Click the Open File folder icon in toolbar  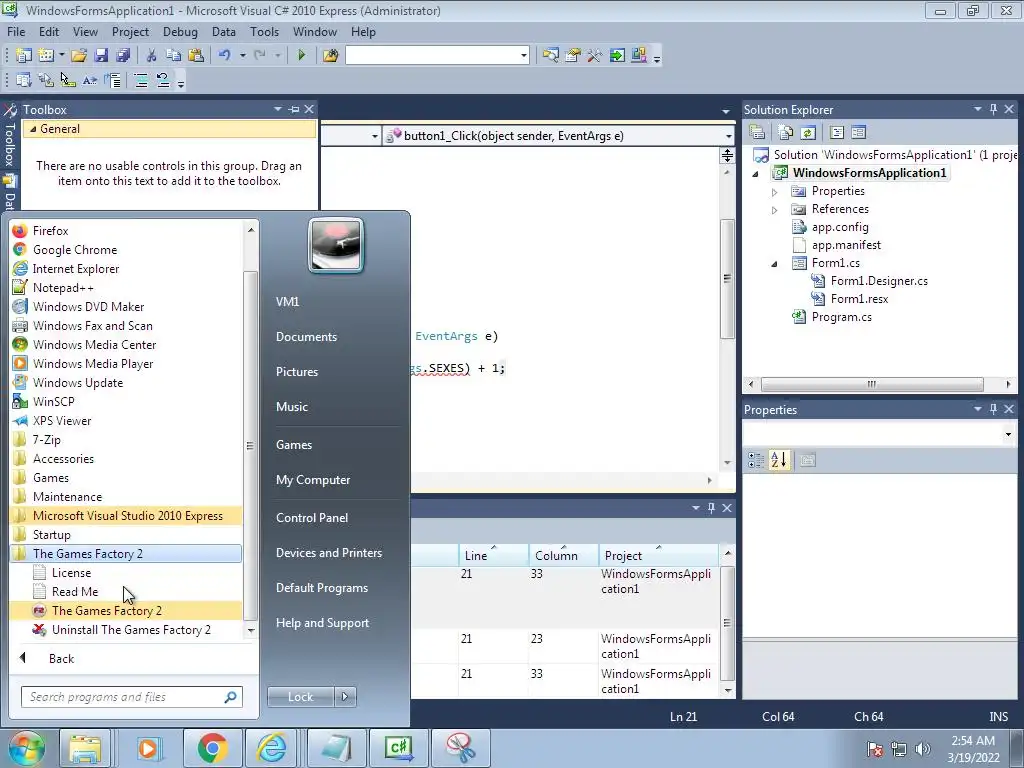coord(79,56)
